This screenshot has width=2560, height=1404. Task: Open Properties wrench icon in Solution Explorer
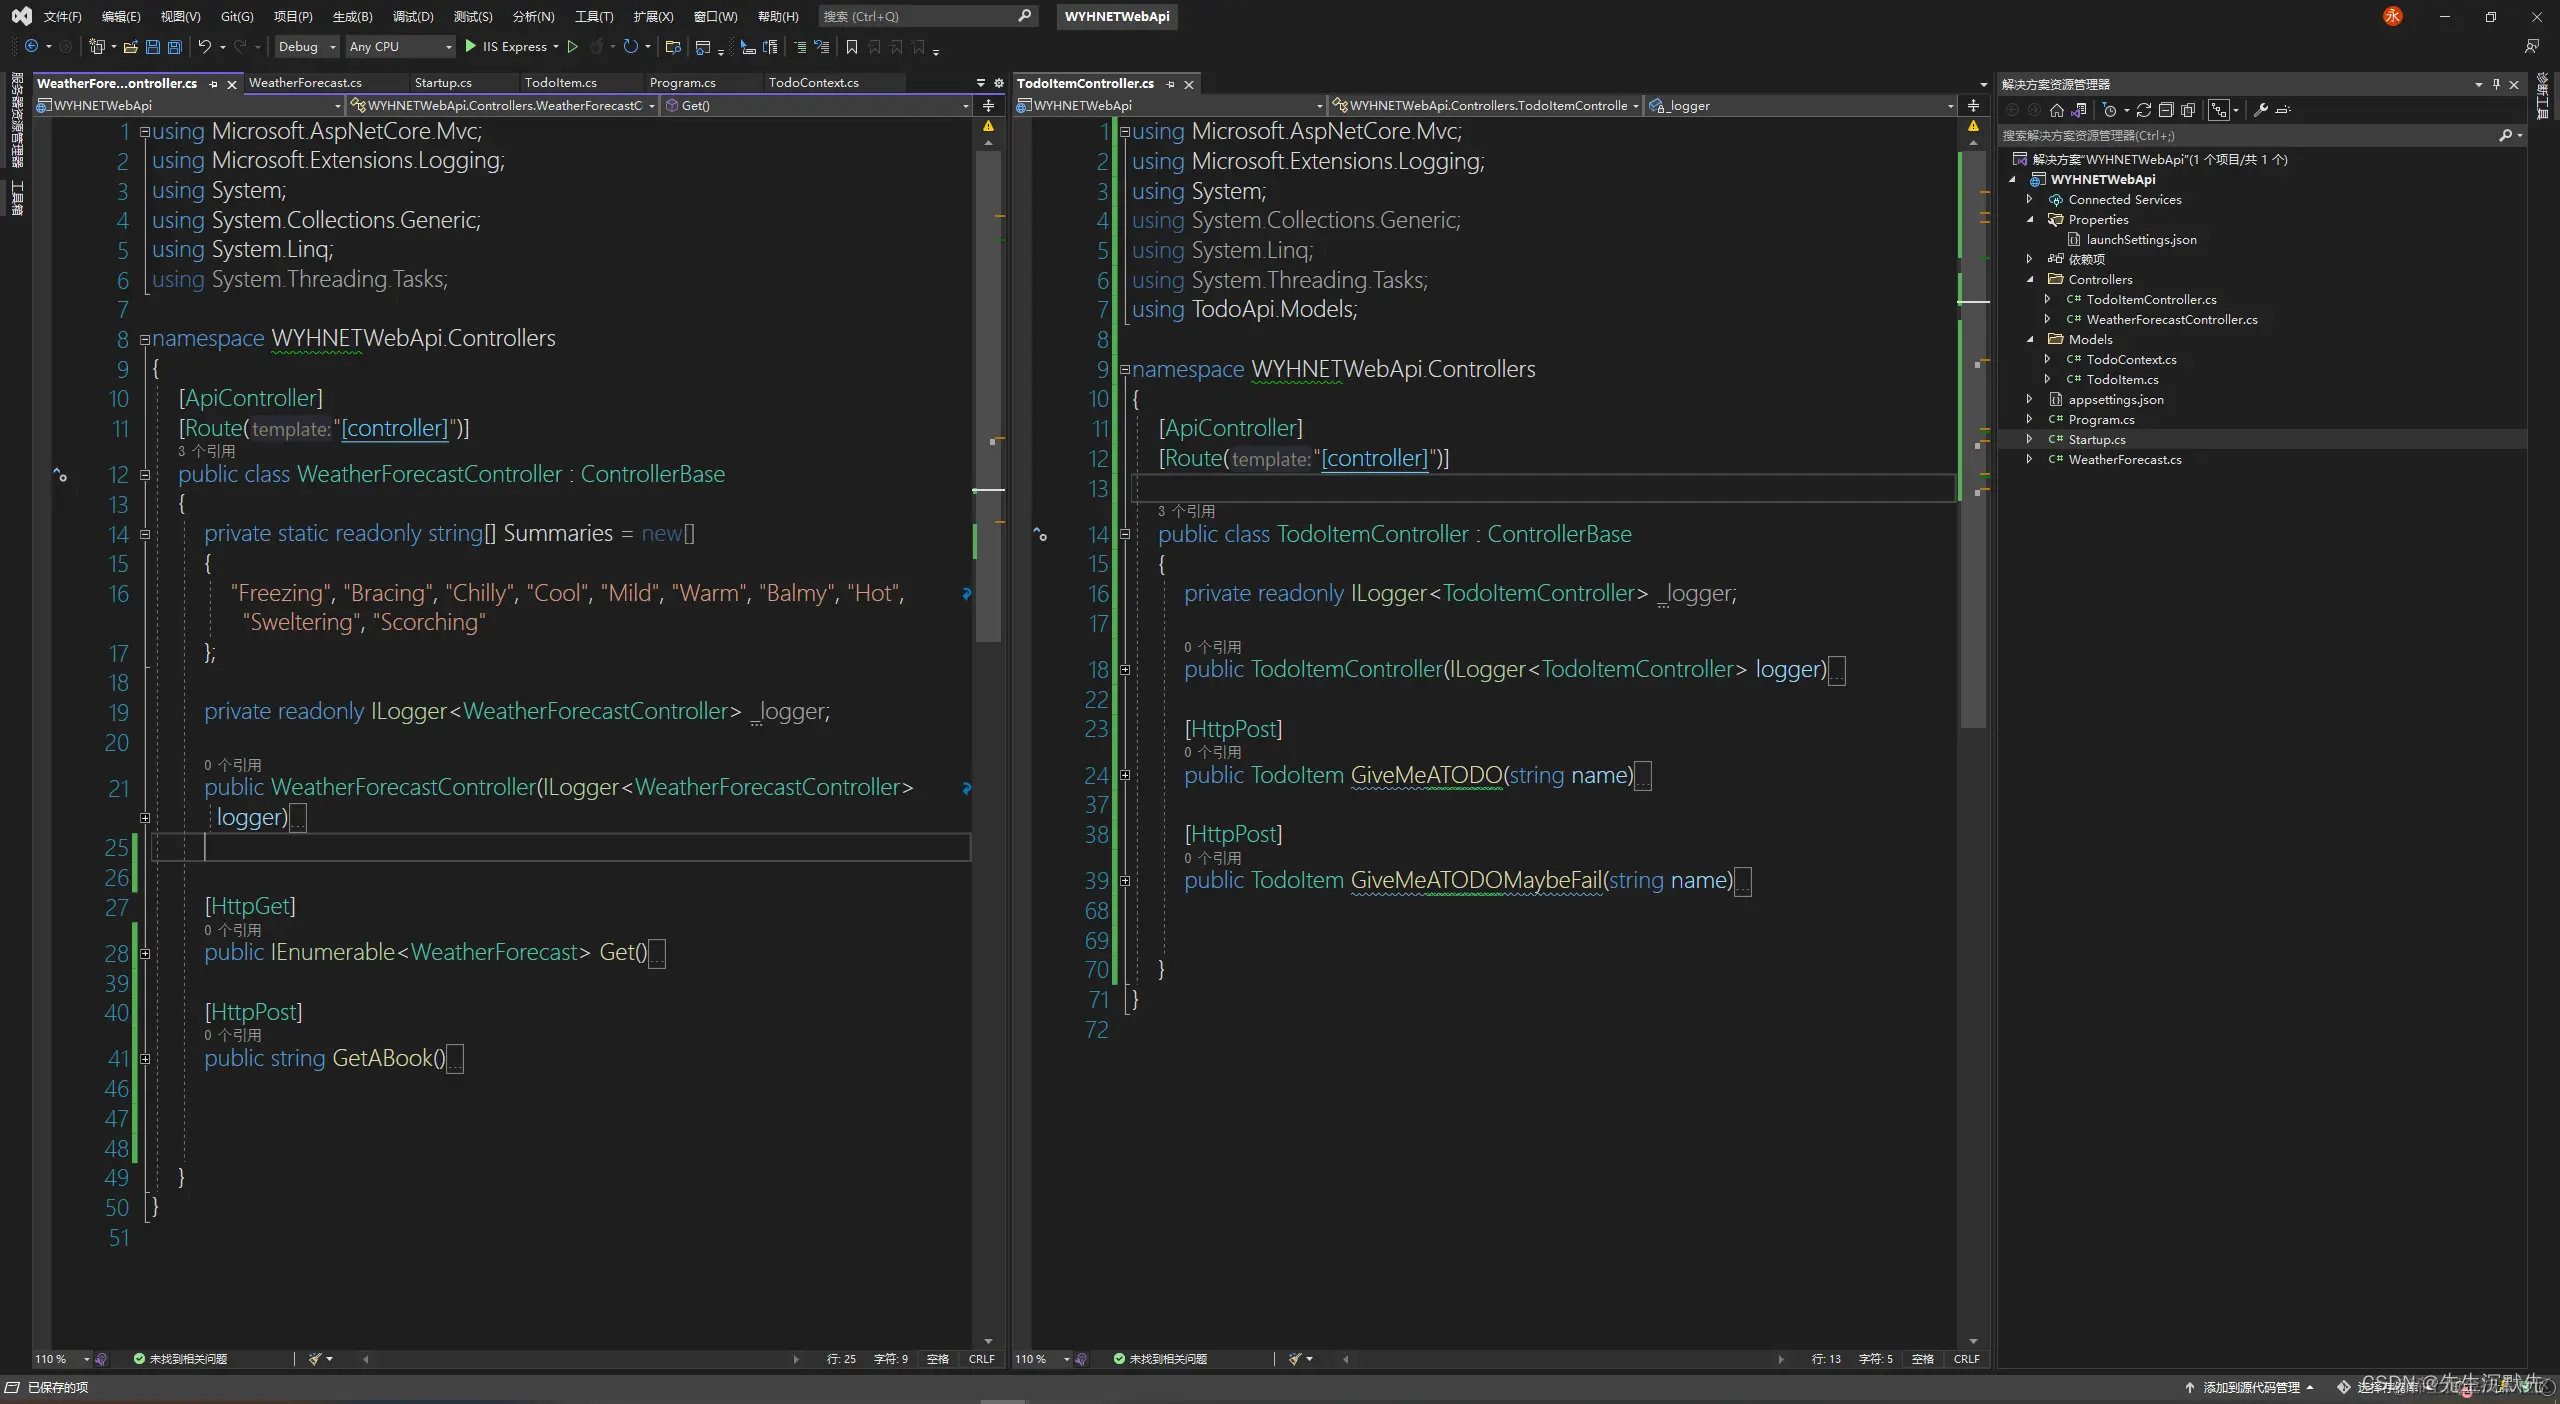(2261, 110)
